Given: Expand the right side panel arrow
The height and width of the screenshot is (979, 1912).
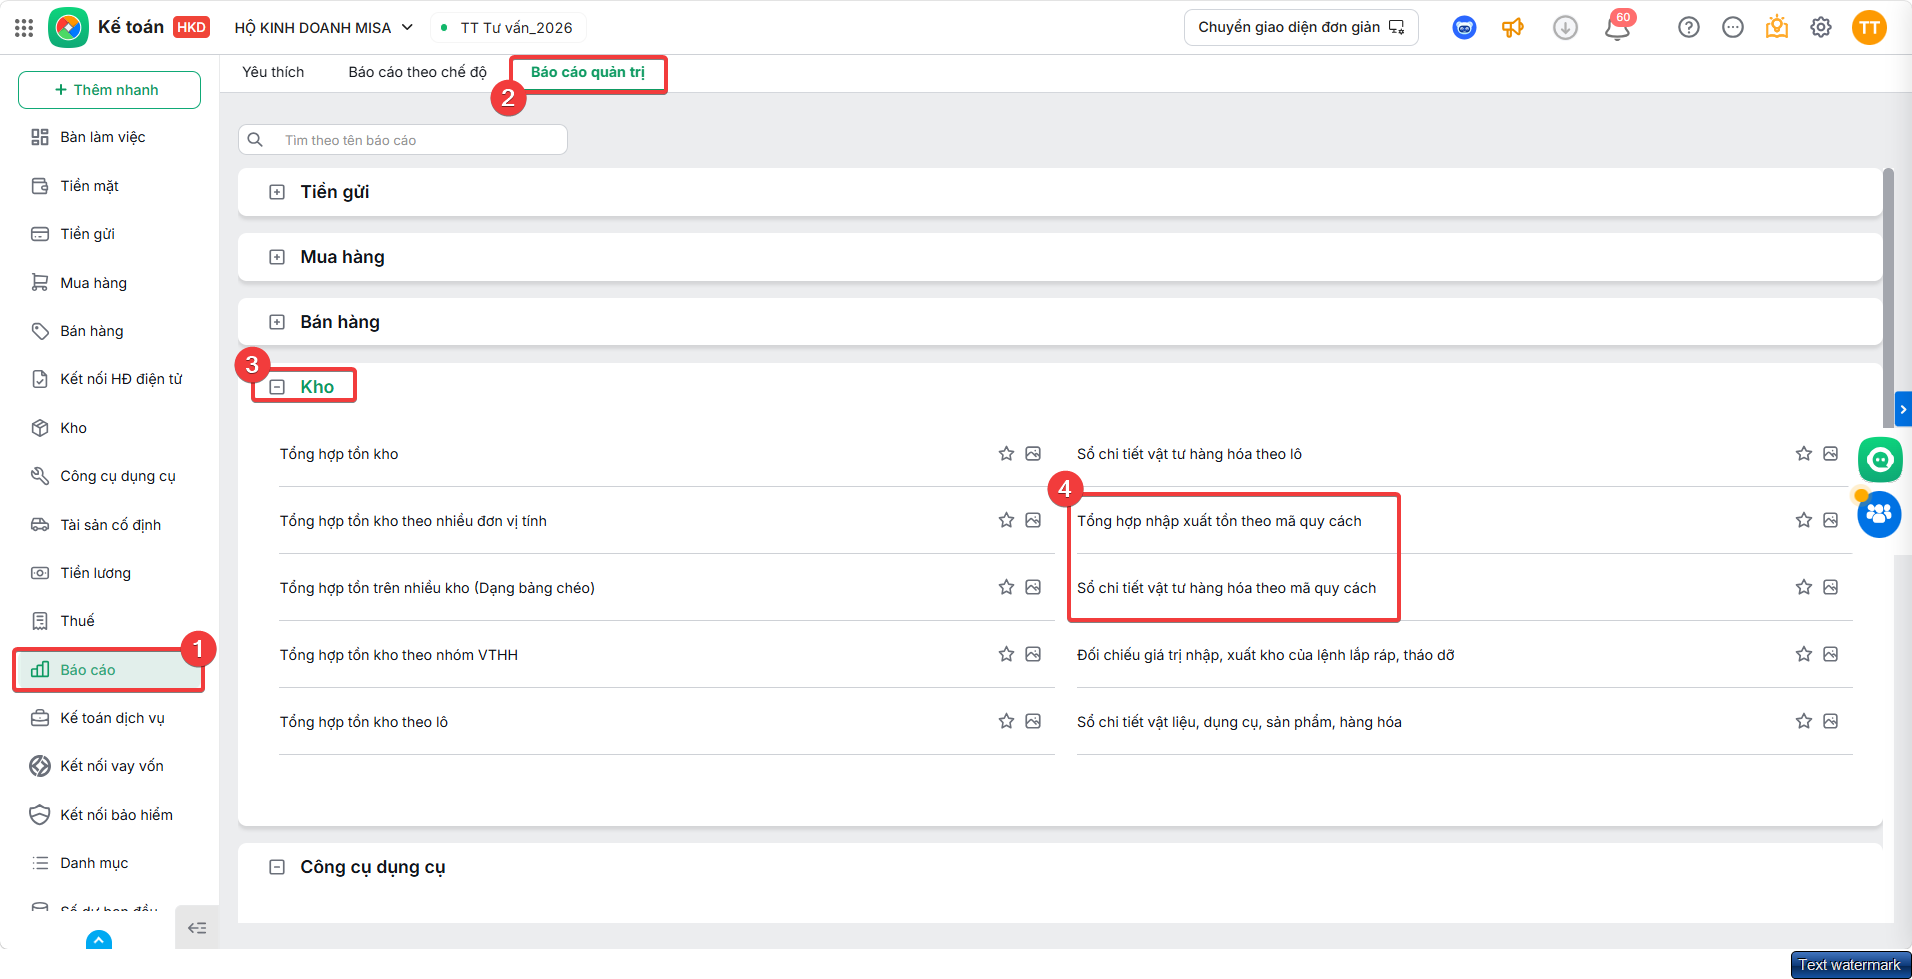Looking at the screenshot, I should click(x=1903, y=409).
